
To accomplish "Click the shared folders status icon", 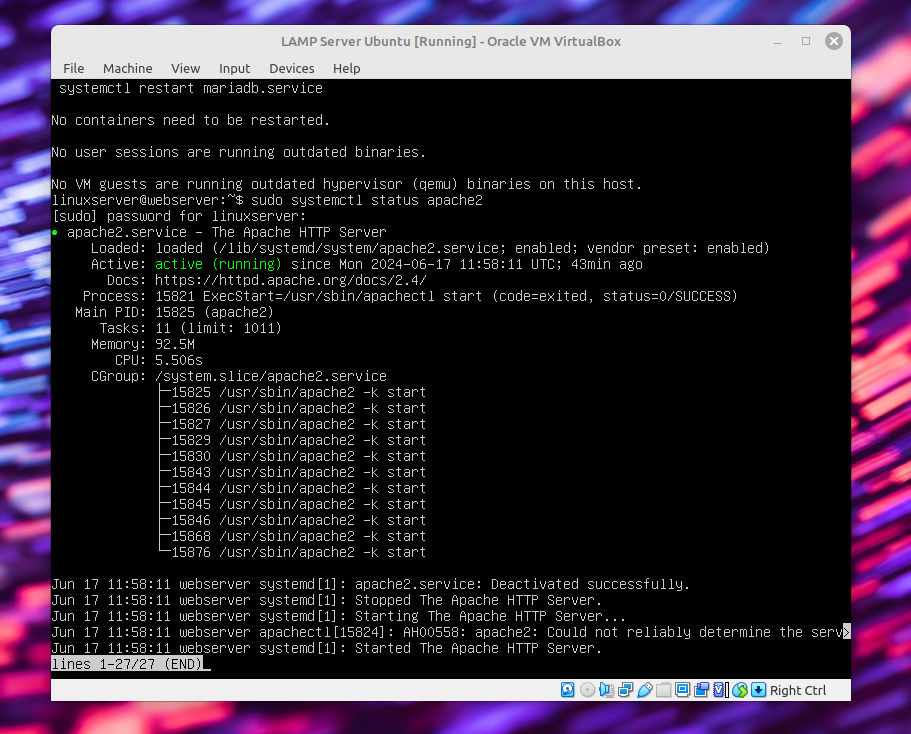I will click(663, 690).
